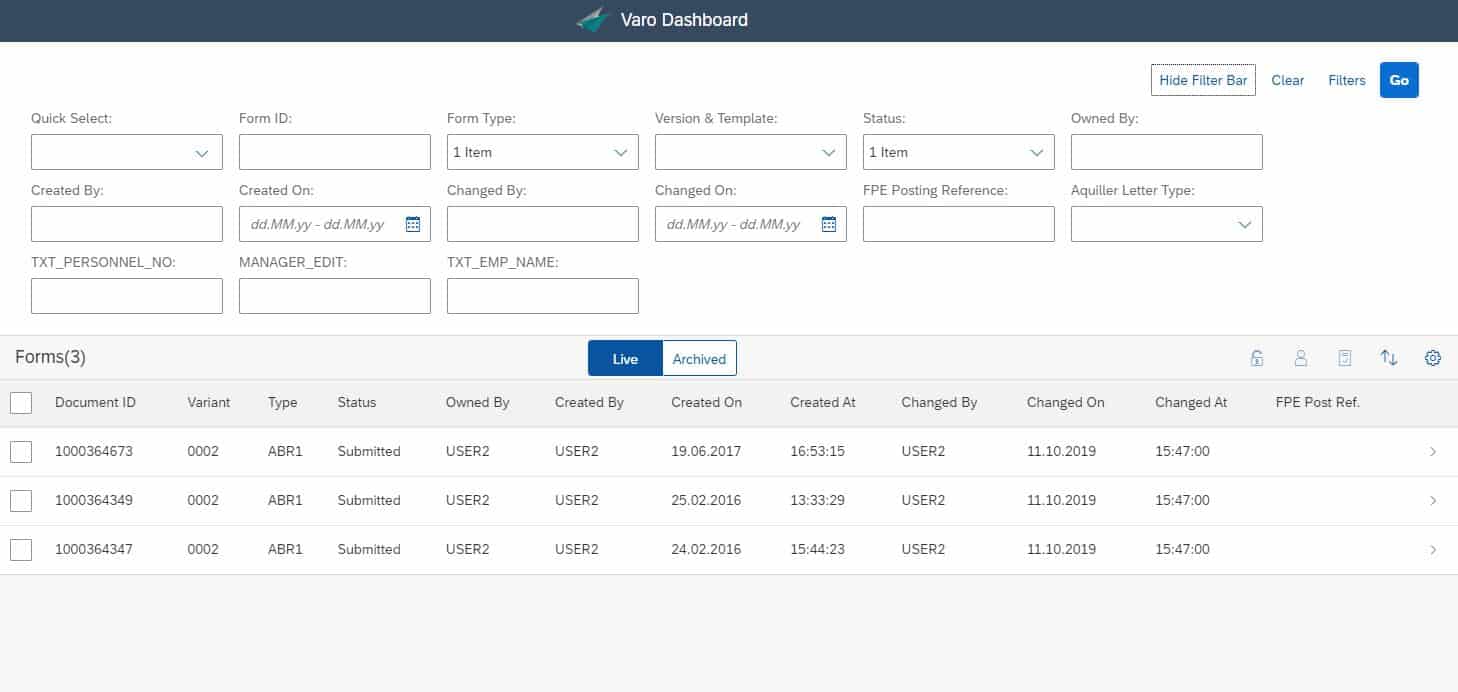Open table settings via the gear icon
This screenshot has width=1458, height=692.
1433,357
